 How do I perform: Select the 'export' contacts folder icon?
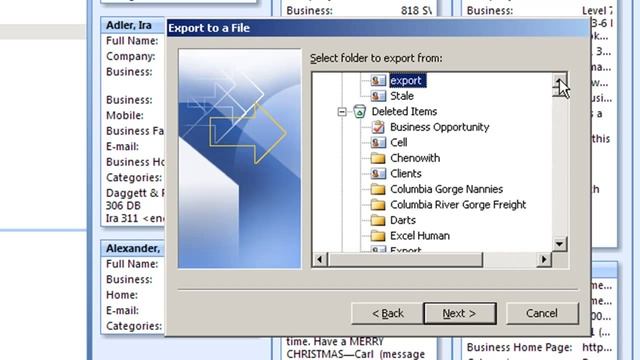click(x=378, y=80)
